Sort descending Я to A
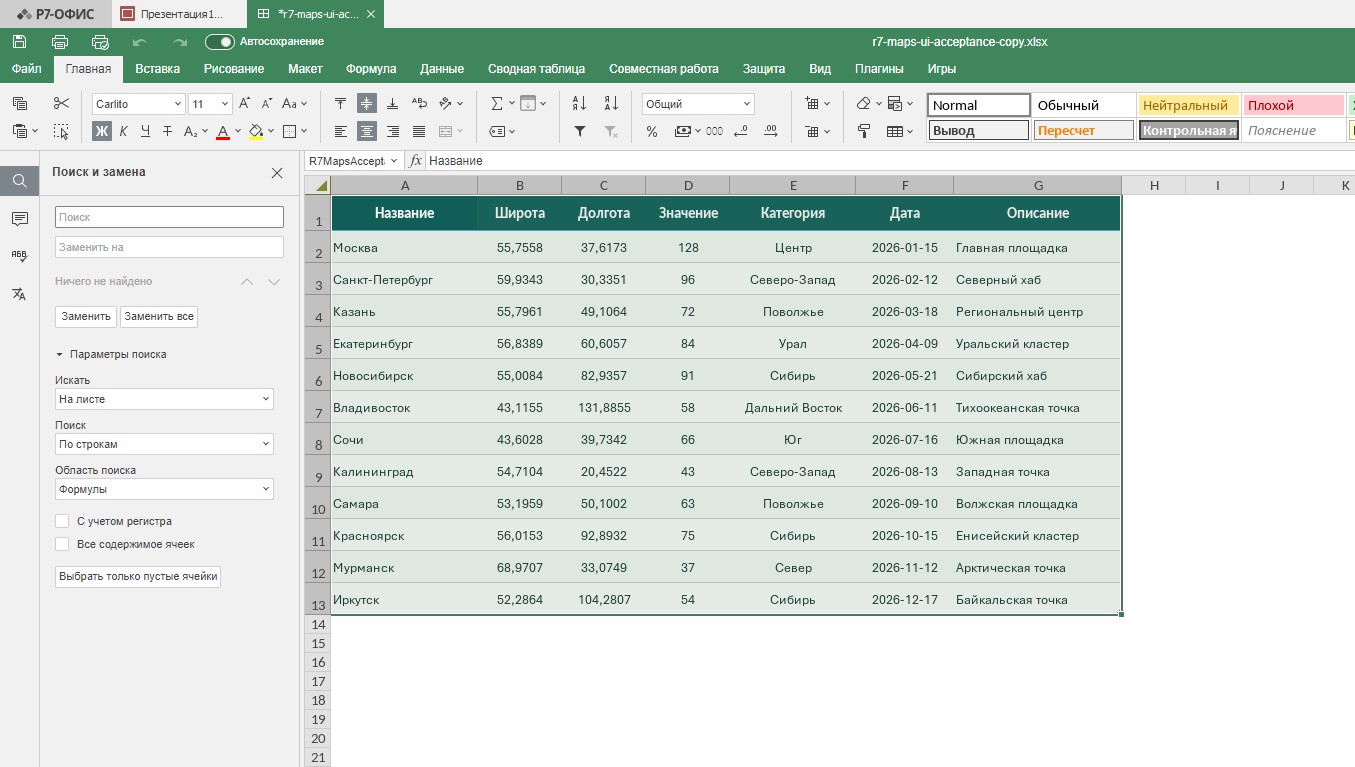This screenshot has width=1355, height=767. [612, 103]
